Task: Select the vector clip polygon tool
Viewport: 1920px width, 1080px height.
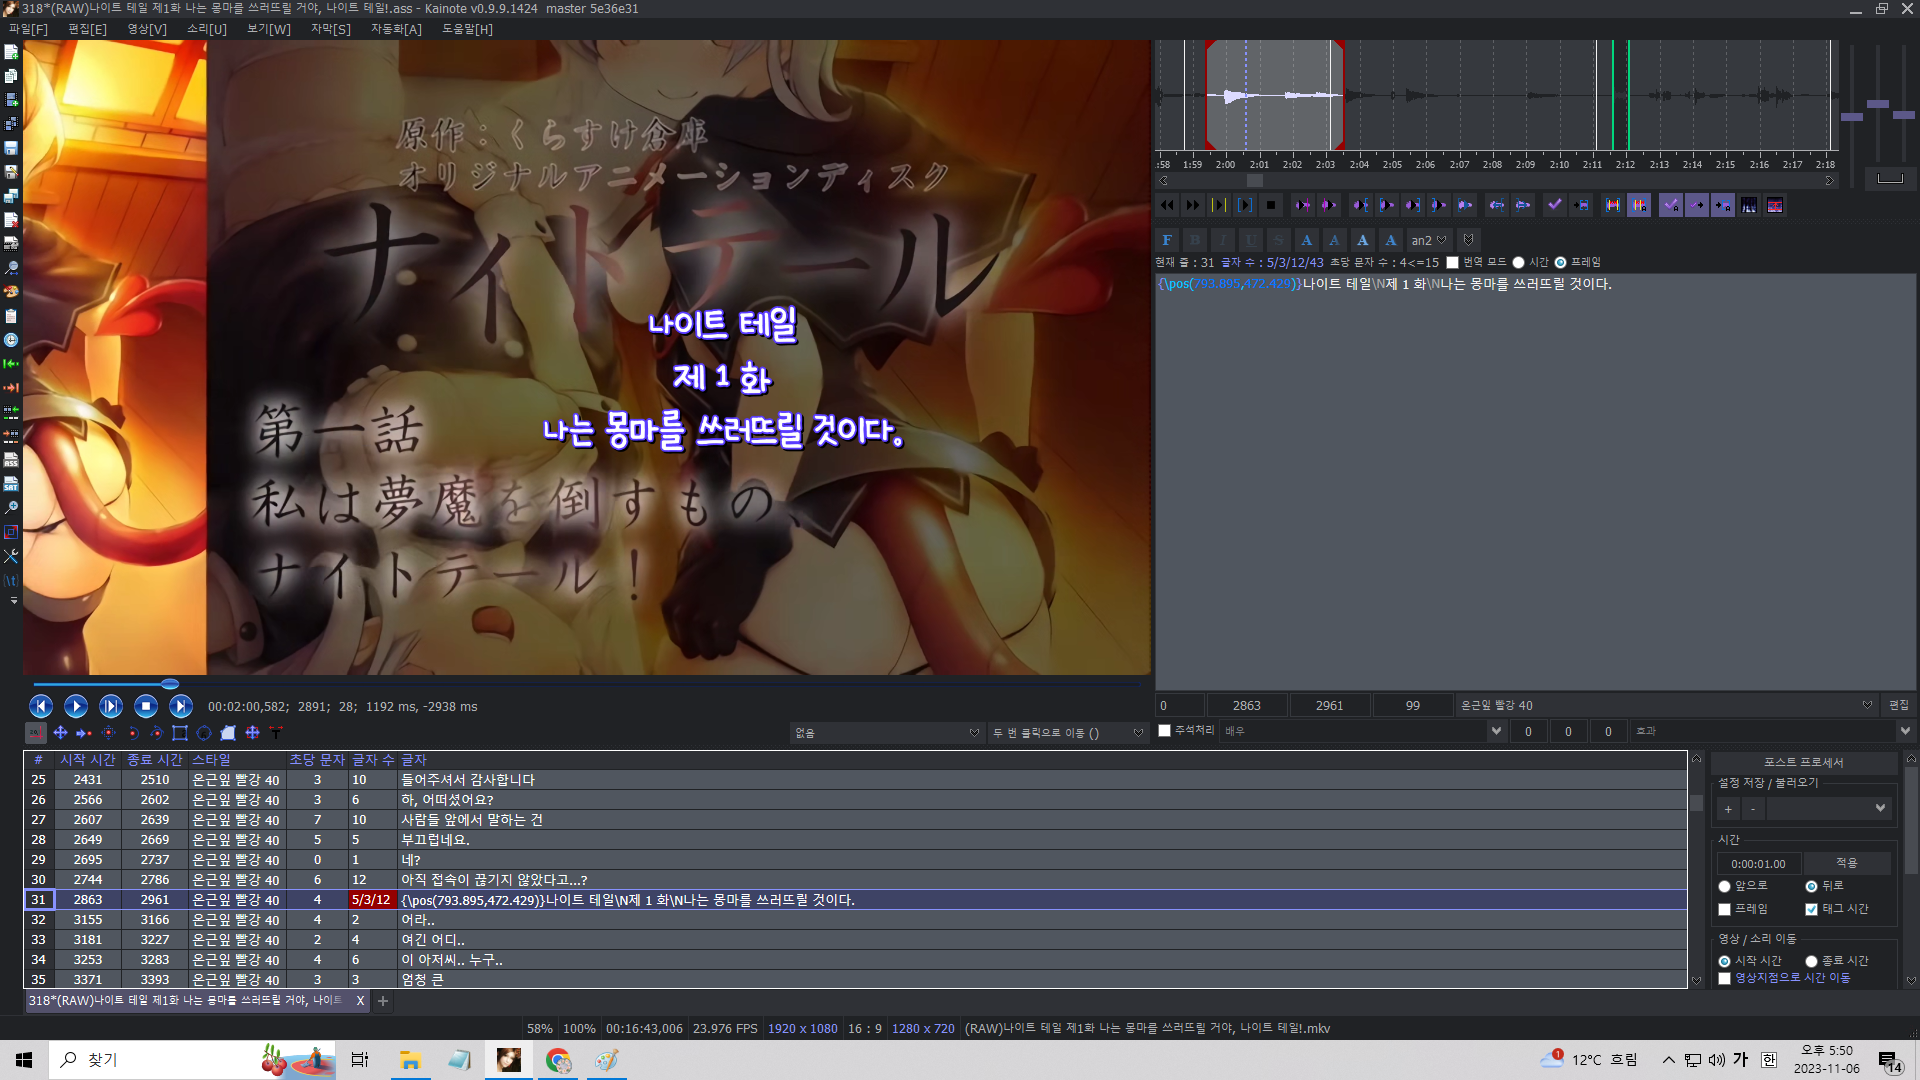Action: click(x=228, y=733)
